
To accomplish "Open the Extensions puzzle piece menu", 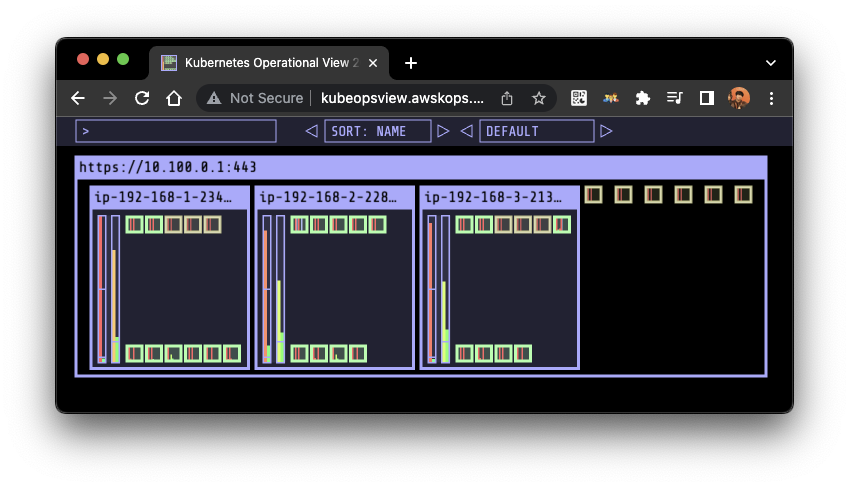I will coord(643,98).
